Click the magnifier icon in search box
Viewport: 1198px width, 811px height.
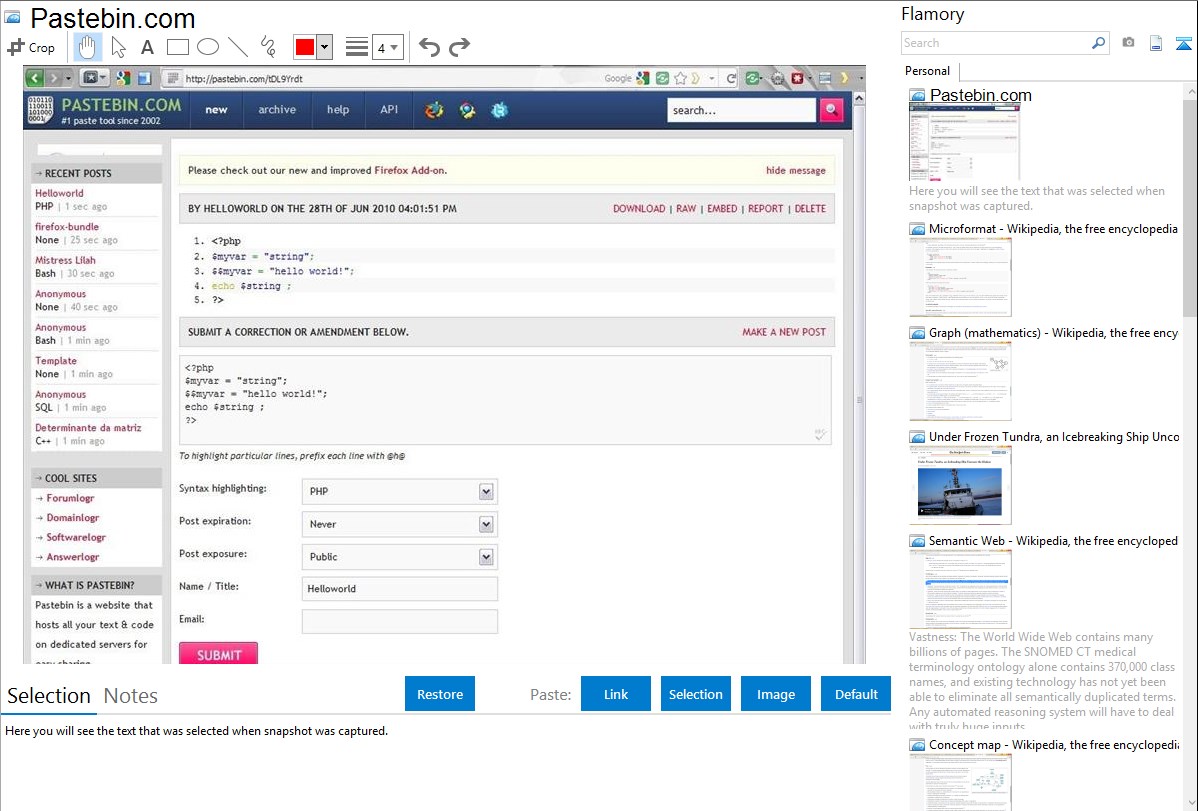pyautogui.click(x=1098, y=43)
